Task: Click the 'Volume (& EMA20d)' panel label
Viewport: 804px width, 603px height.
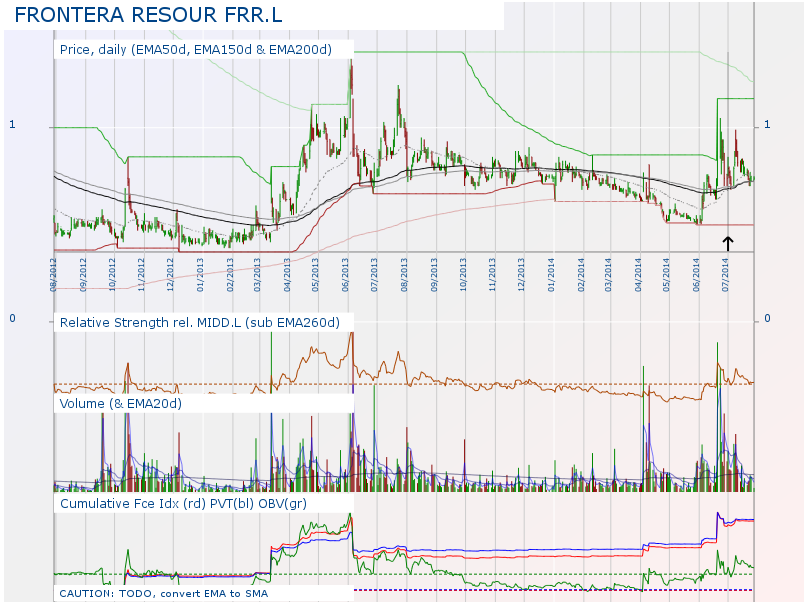Action: (121, 404)
